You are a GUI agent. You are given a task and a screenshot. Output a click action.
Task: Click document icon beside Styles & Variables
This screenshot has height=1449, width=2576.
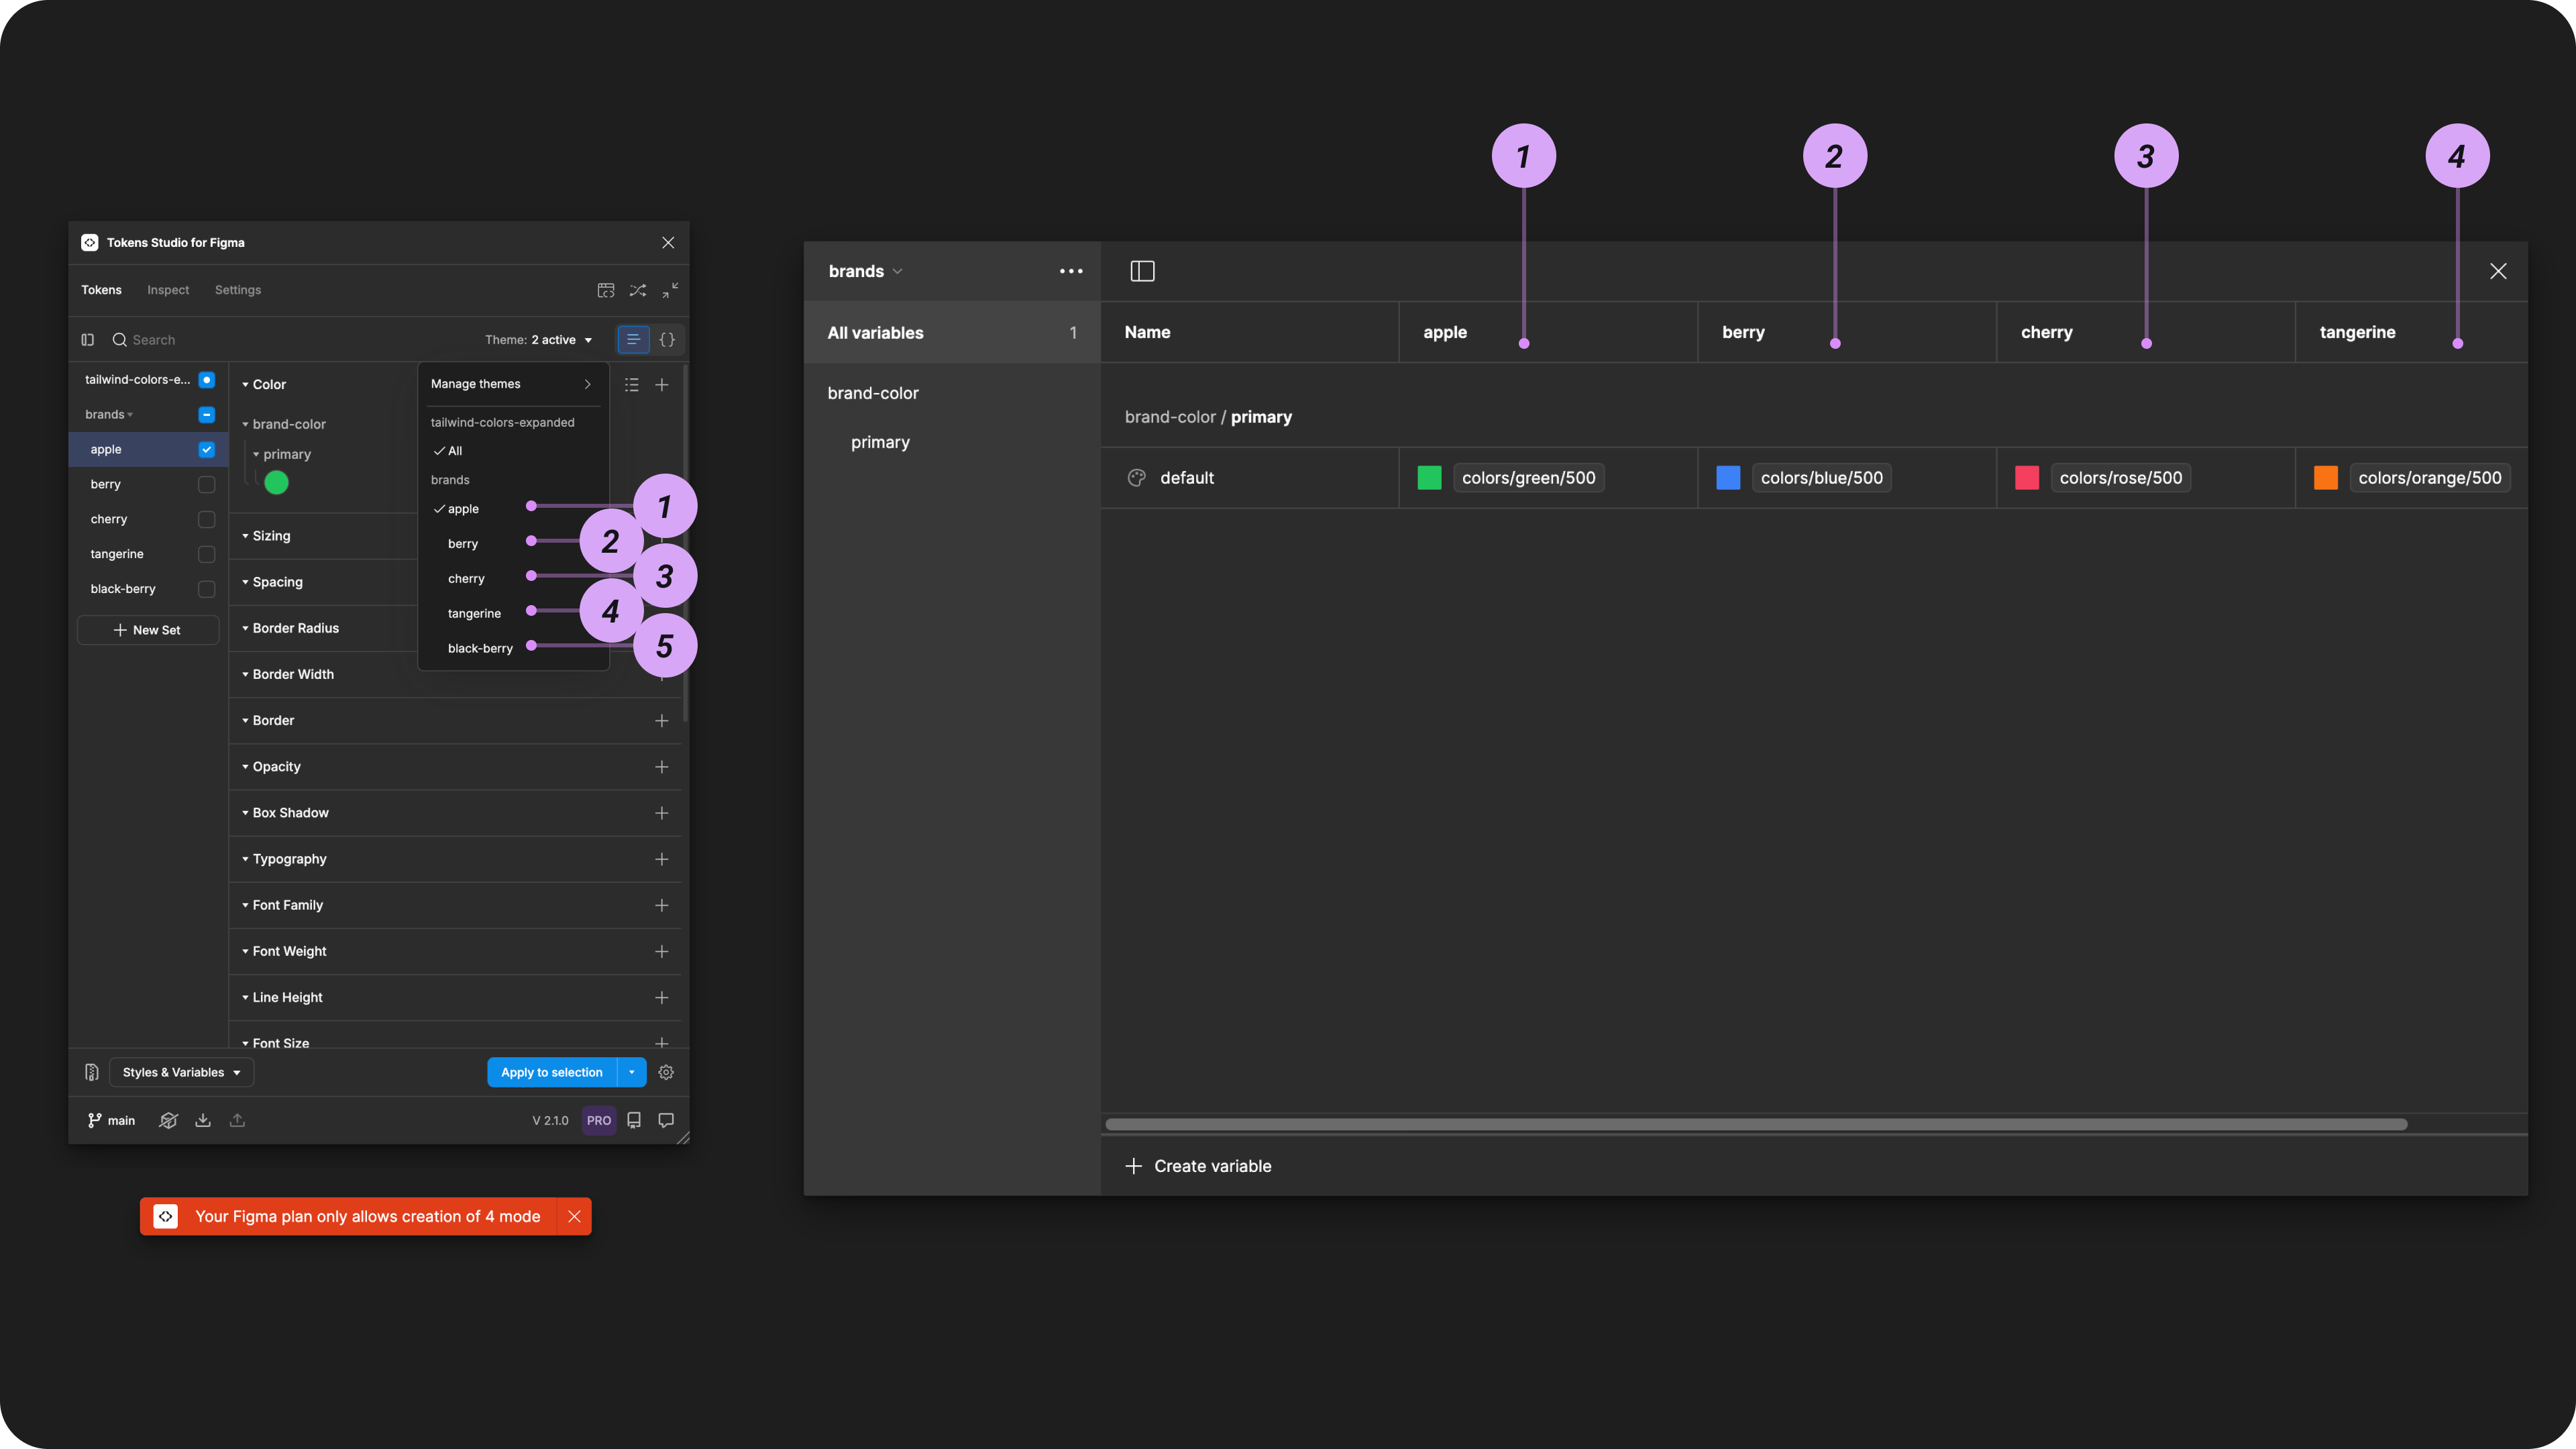92,1072
